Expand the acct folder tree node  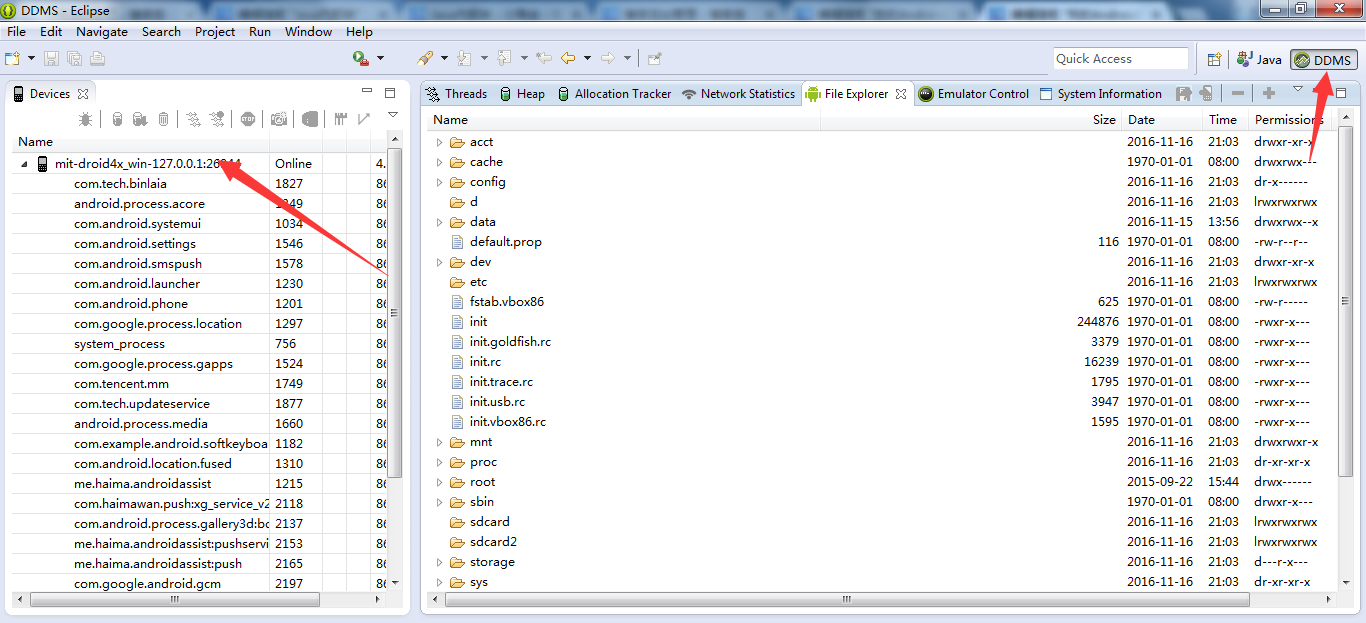(439, 142)
